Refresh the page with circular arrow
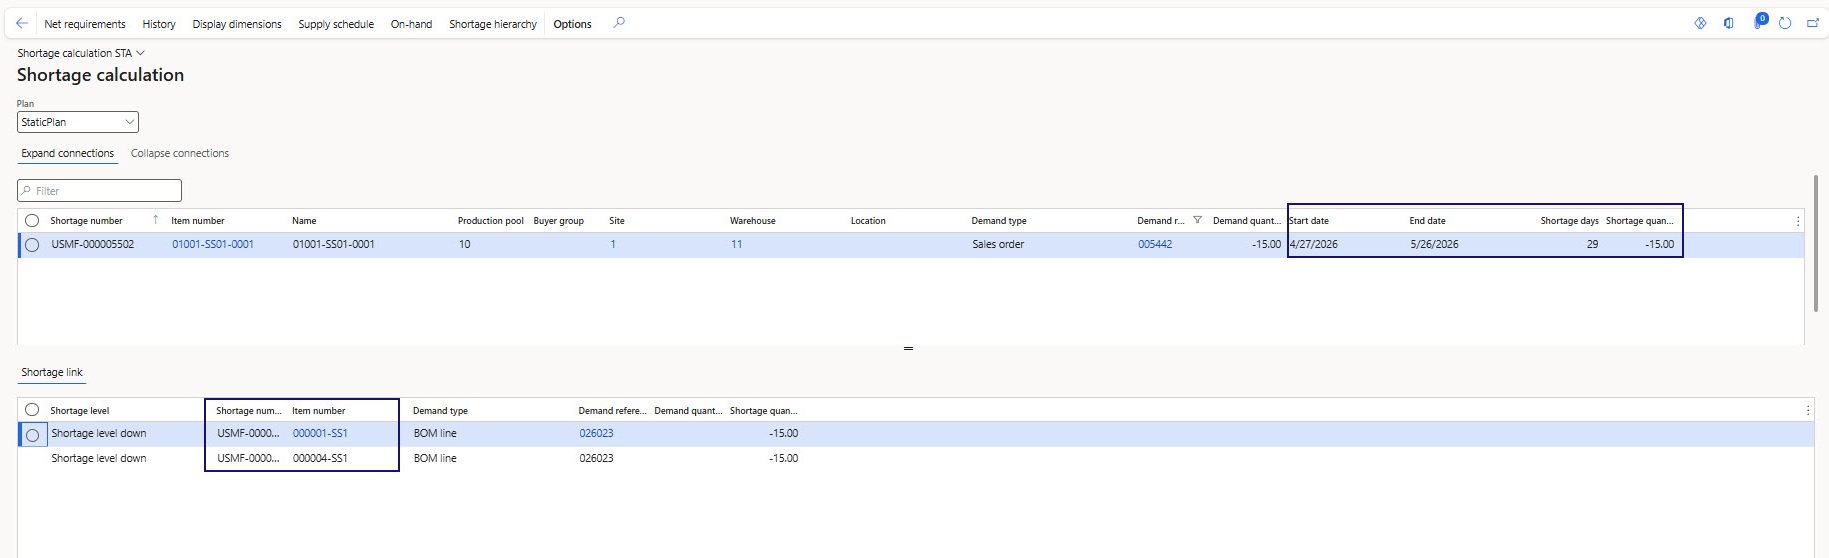The height and width of the screenshot is (558, 1829). click(x=1785, y=23)
